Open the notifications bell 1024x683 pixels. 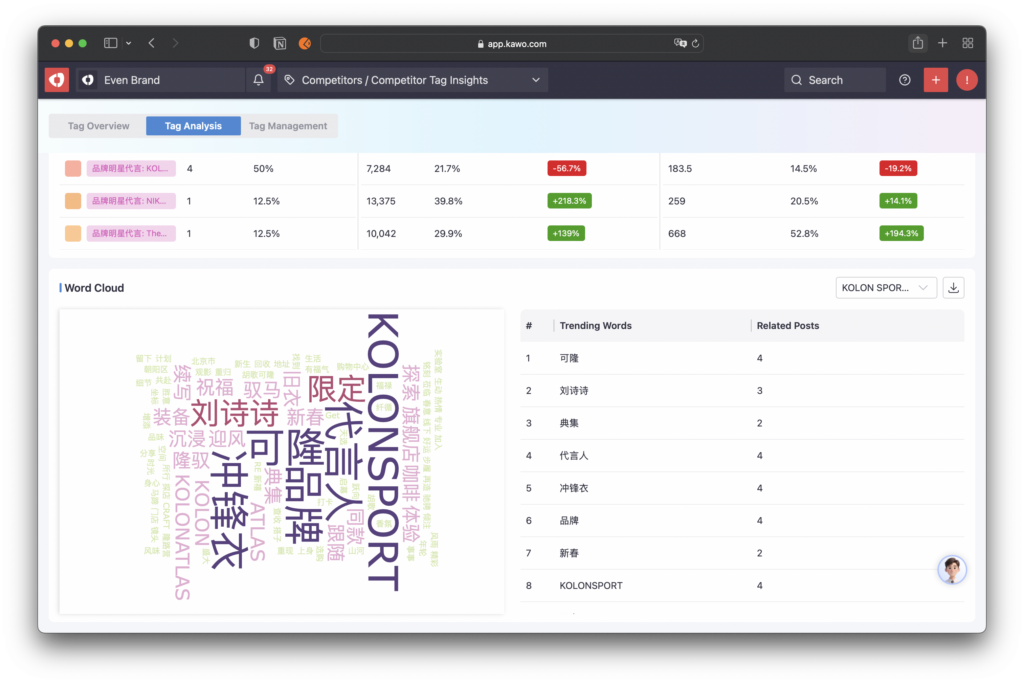click(258, 80)
